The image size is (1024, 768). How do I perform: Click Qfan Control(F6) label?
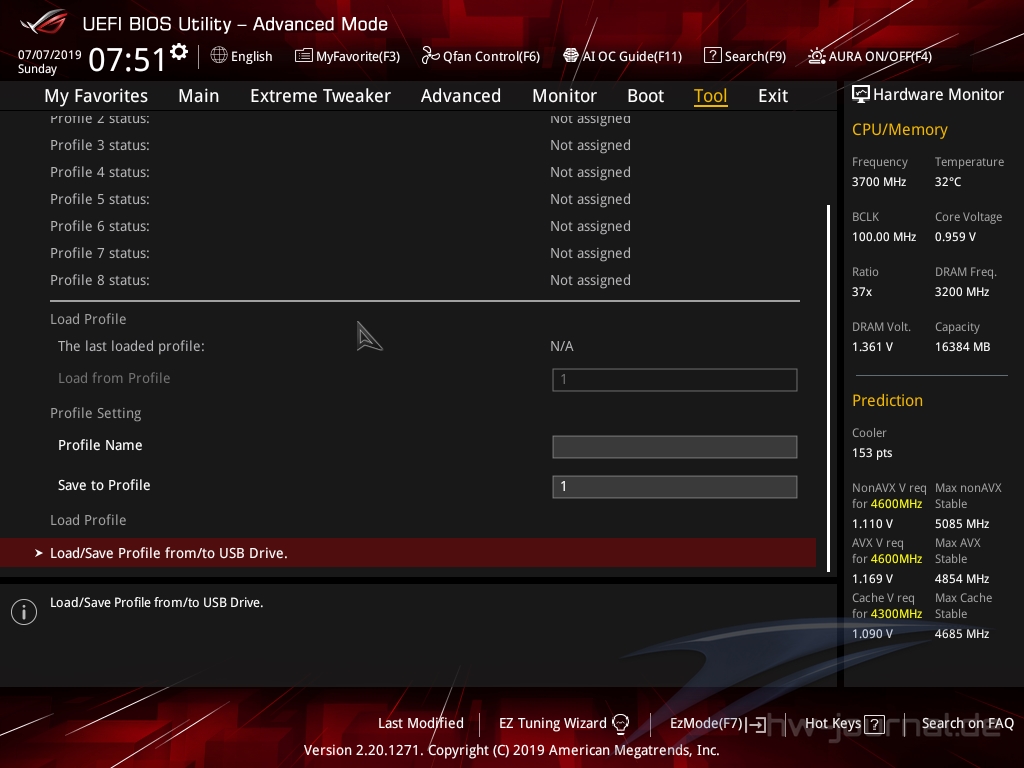[491, 56]
